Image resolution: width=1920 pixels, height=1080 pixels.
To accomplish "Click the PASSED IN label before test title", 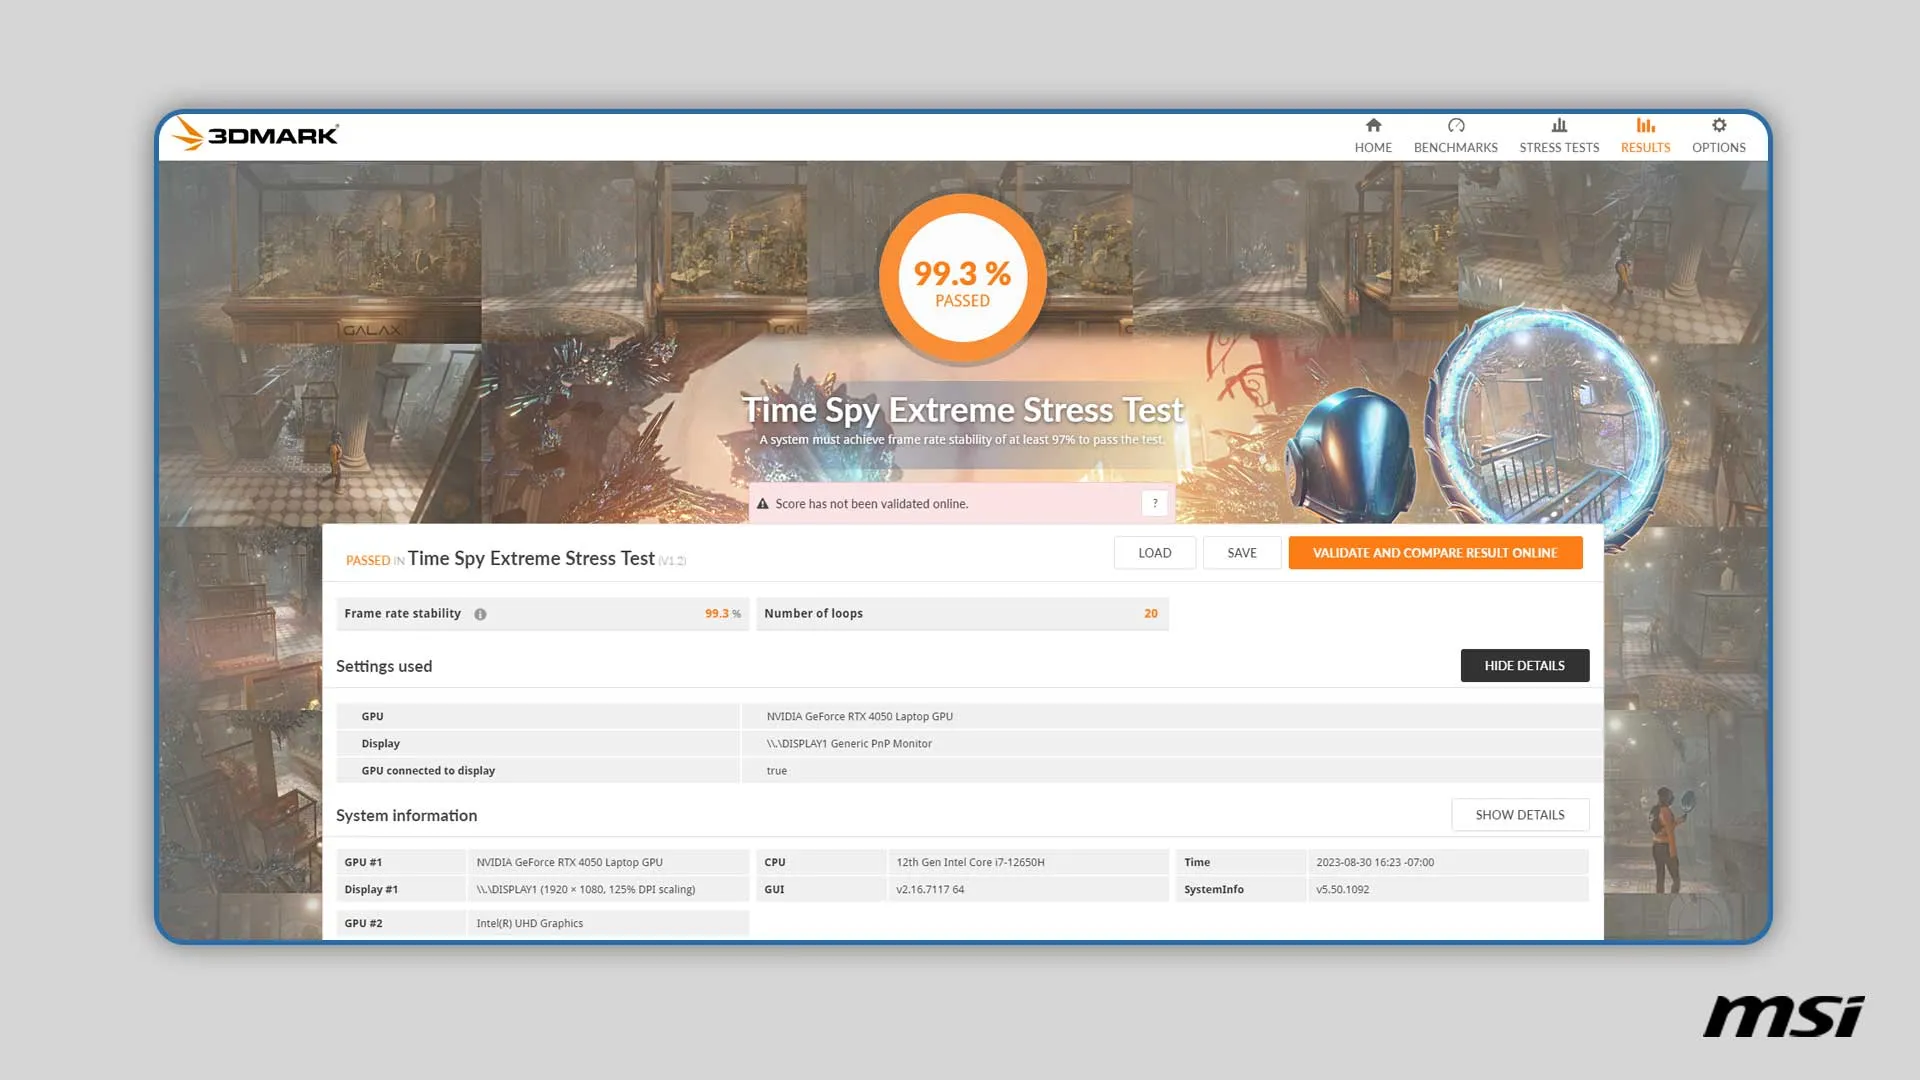I will (x=375, y=561).
